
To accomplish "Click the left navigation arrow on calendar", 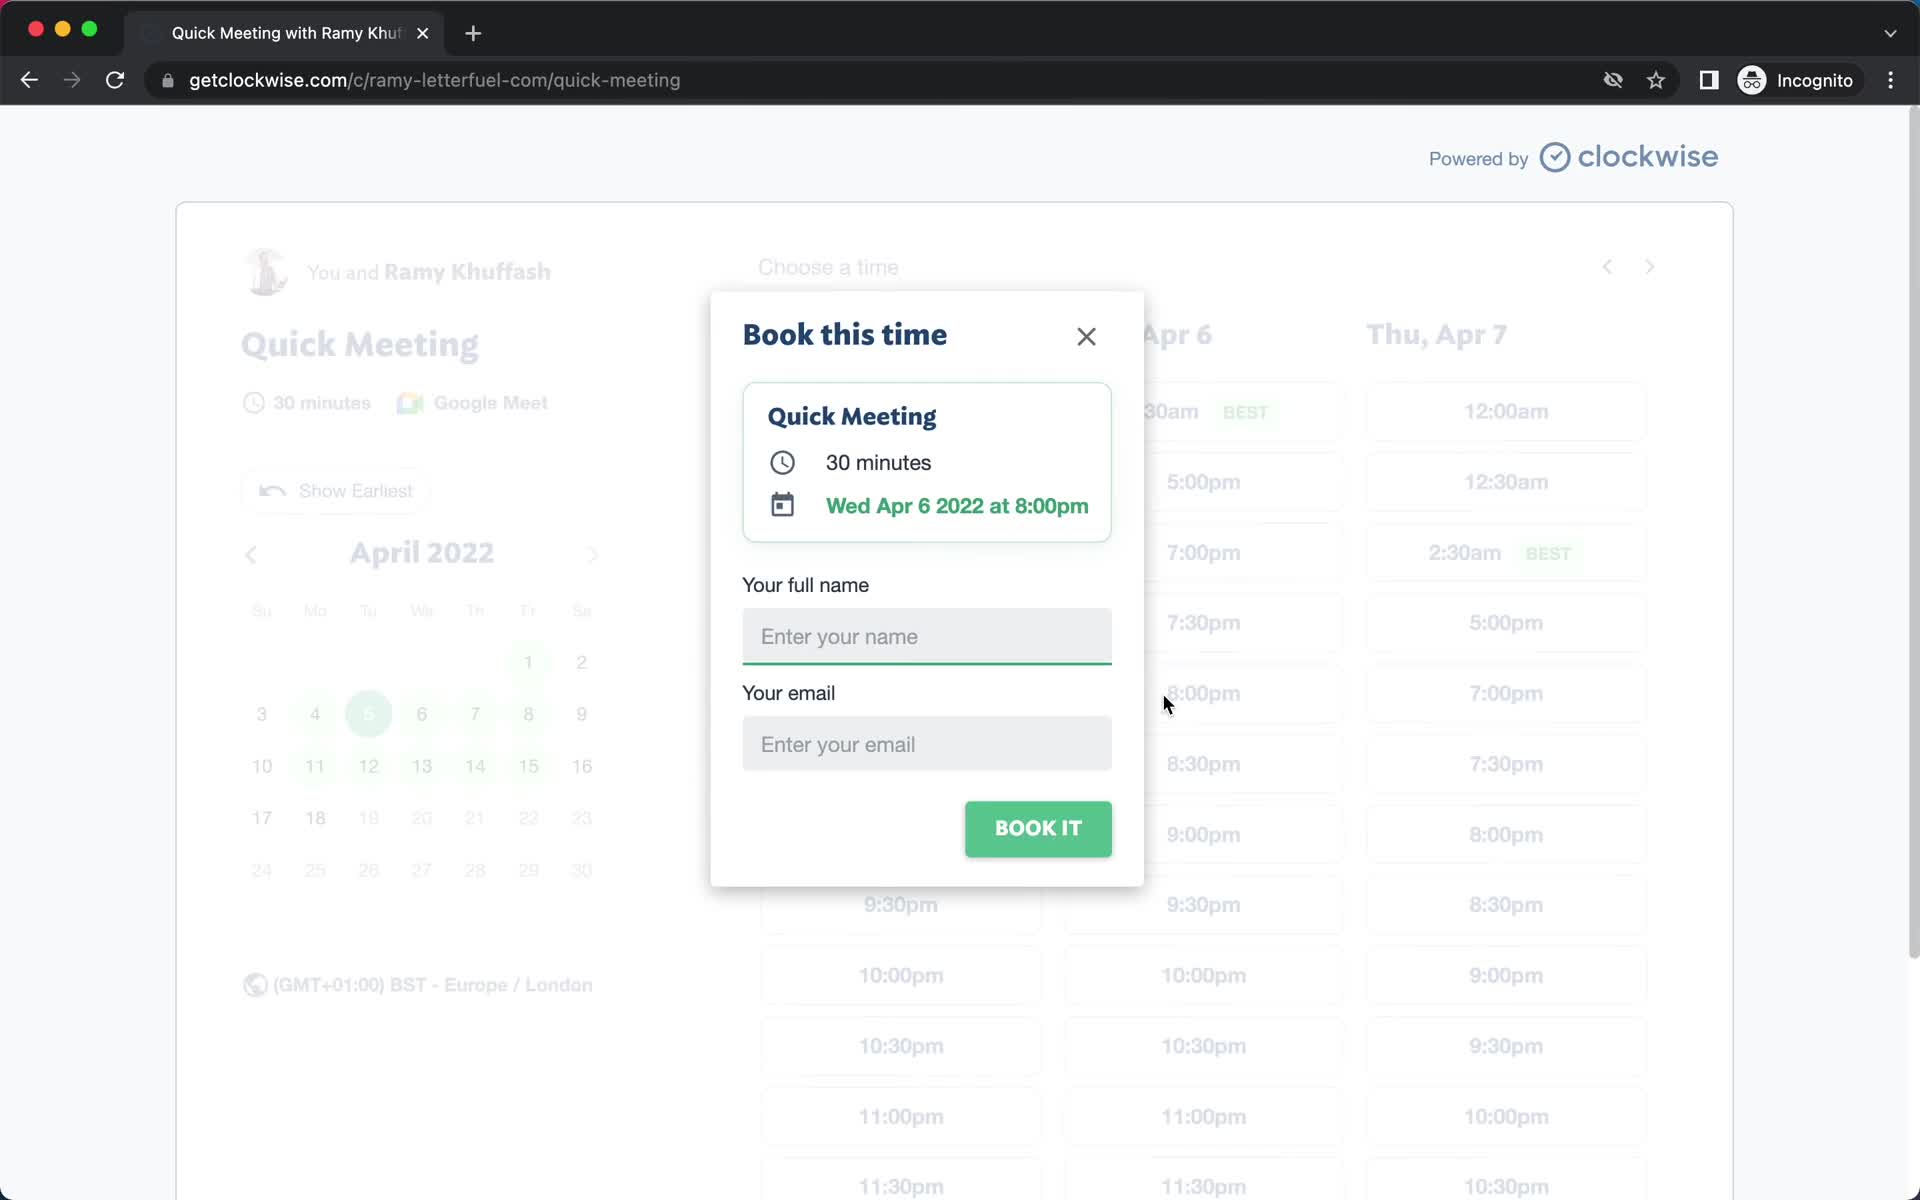I will pyautogui.click(x=250, y=553).
